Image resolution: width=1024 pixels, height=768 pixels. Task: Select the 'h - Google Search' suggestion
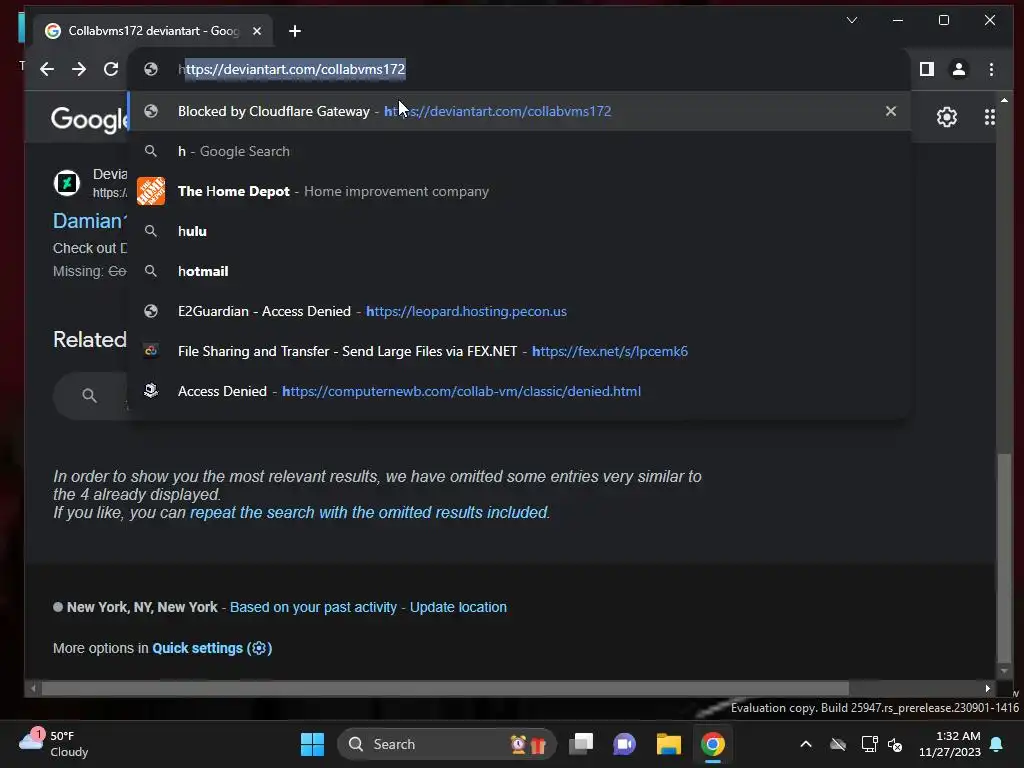pos(519,151)
